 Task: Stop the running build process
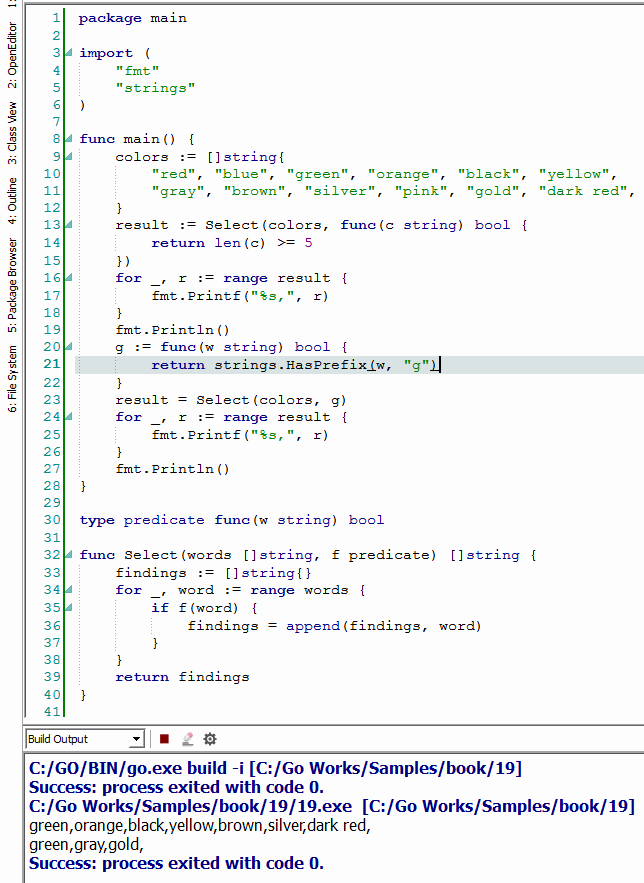pyautogui.click(x=164, y=739)
